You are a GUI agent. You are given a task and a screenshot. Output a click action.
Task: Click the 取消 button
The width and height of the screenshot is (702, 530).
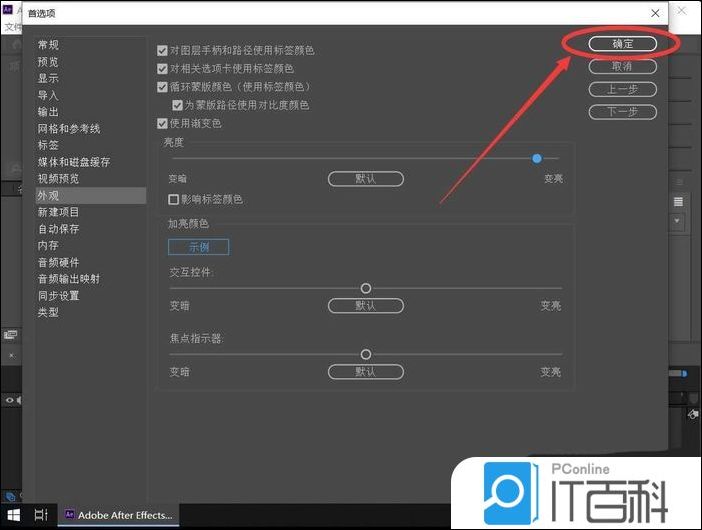click(622, 66)
